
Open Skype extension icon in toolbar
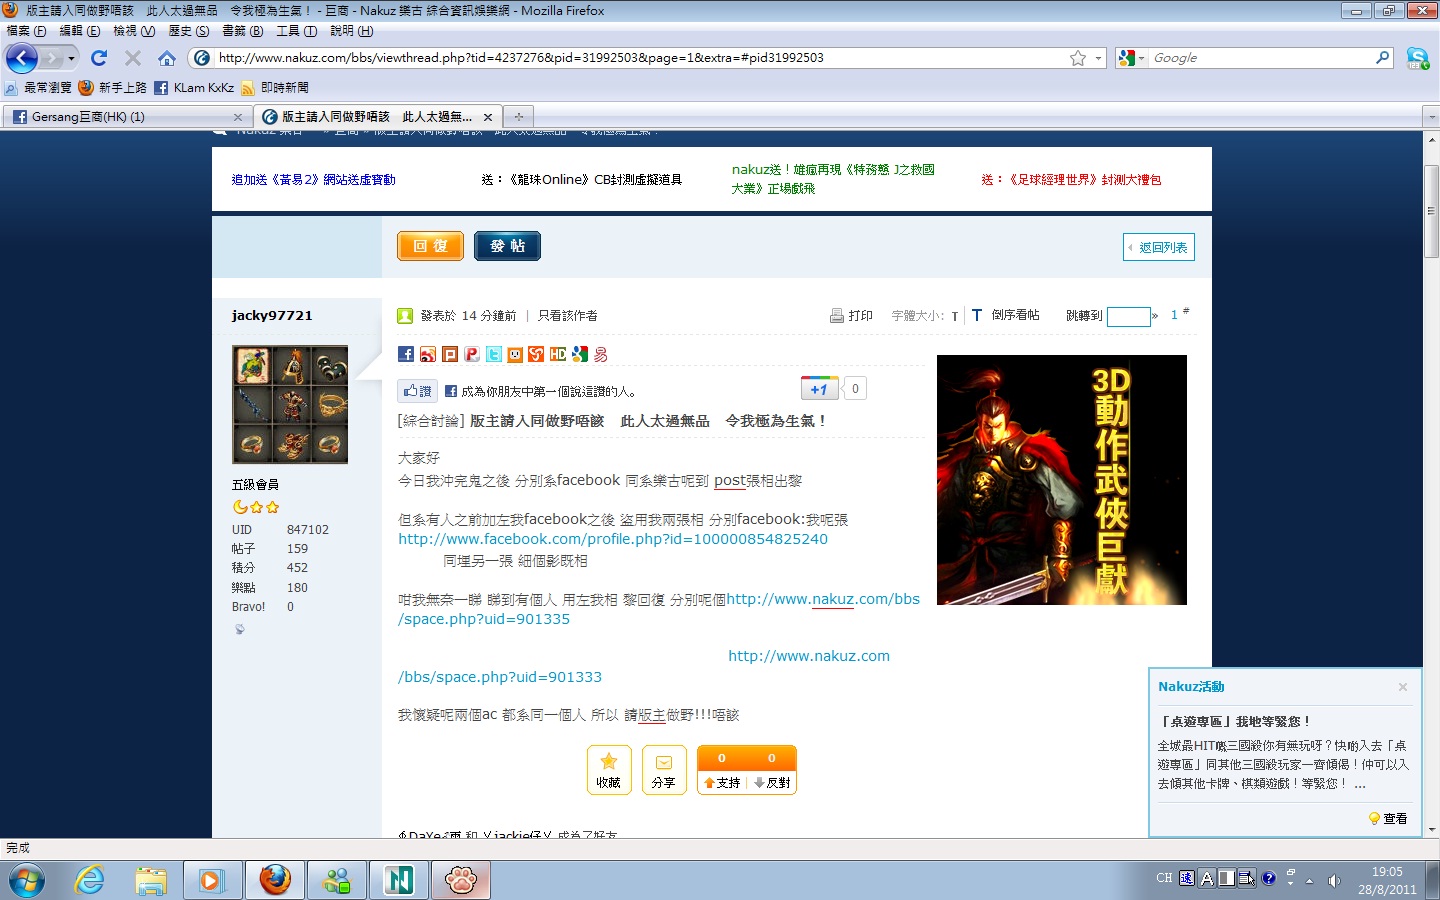click(x=1417, y=58)
